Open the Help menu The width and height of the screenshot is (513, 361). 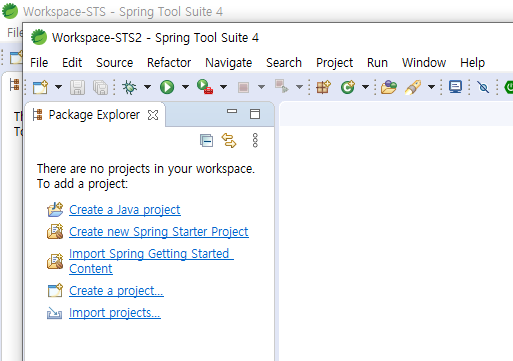[472, 63]
